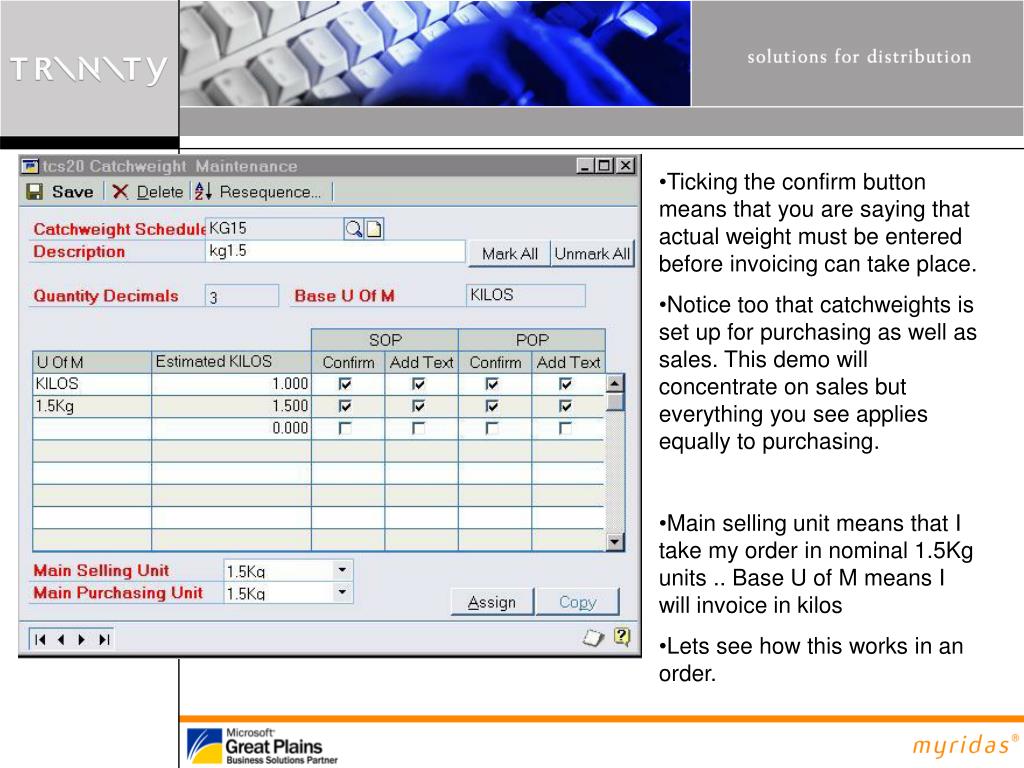Minimize the Catchweight Maintenance window
Image resolution: width=1024 pixels, height=768 pixels.
(x=586, y=166)
